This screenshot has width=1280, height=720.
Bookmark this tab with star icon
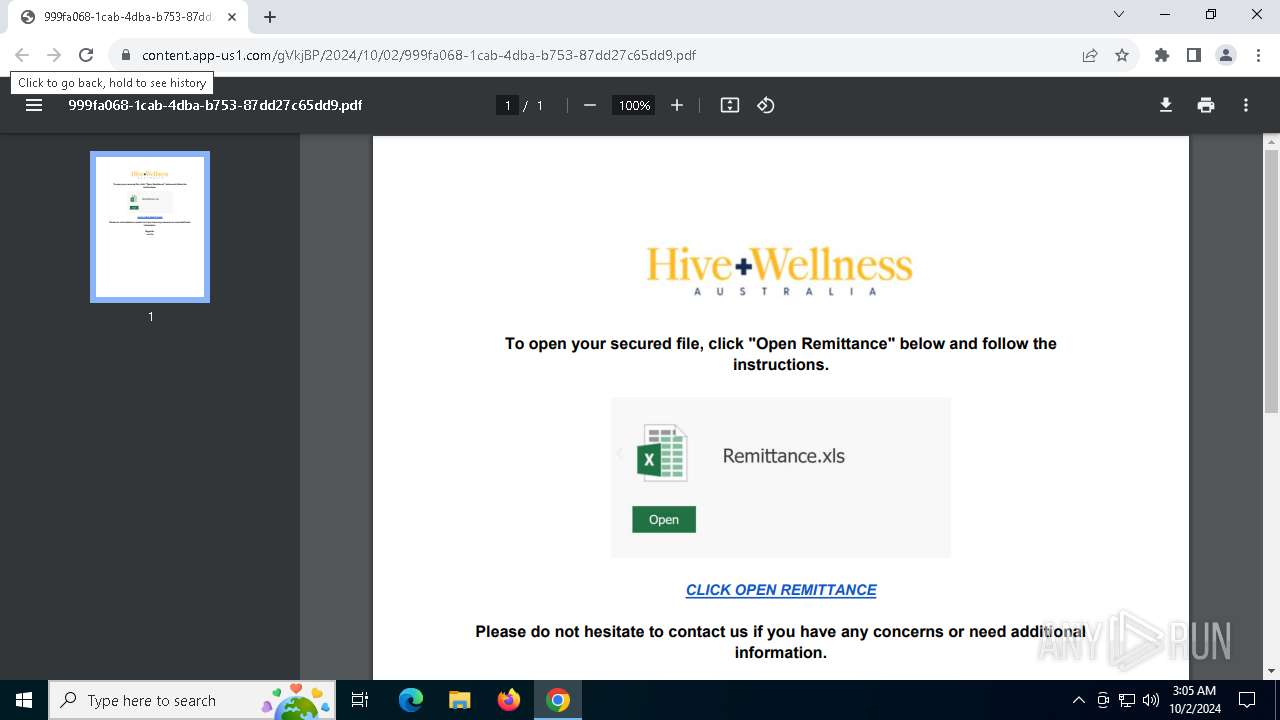pyautogui.click(x=1122, y=55)
